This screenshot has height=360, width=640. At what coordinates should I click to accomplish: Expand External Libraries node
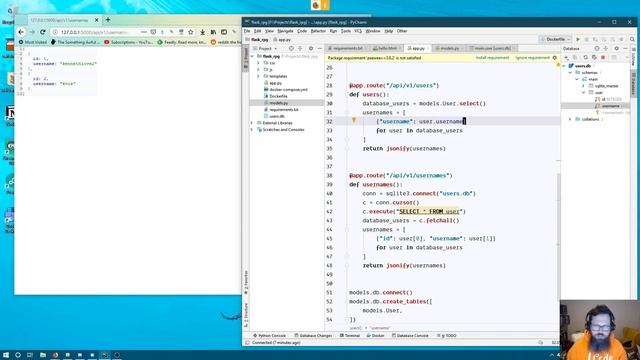[252, 123]
